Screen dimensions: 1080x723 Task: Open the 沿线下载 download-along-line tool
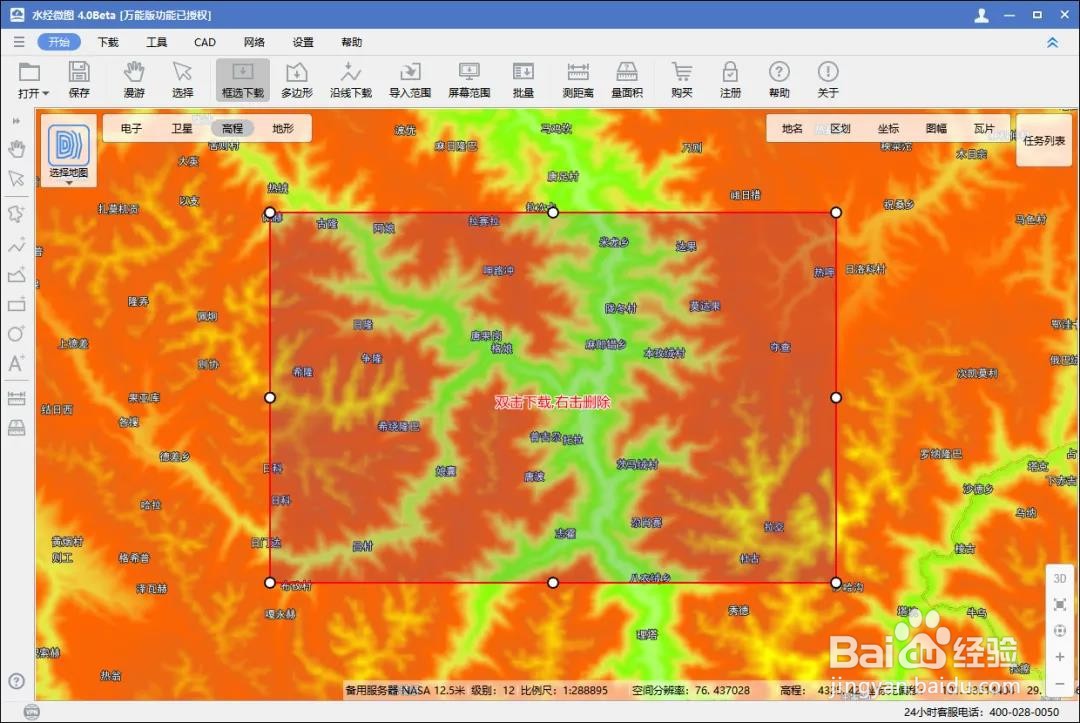coord(351,79)
